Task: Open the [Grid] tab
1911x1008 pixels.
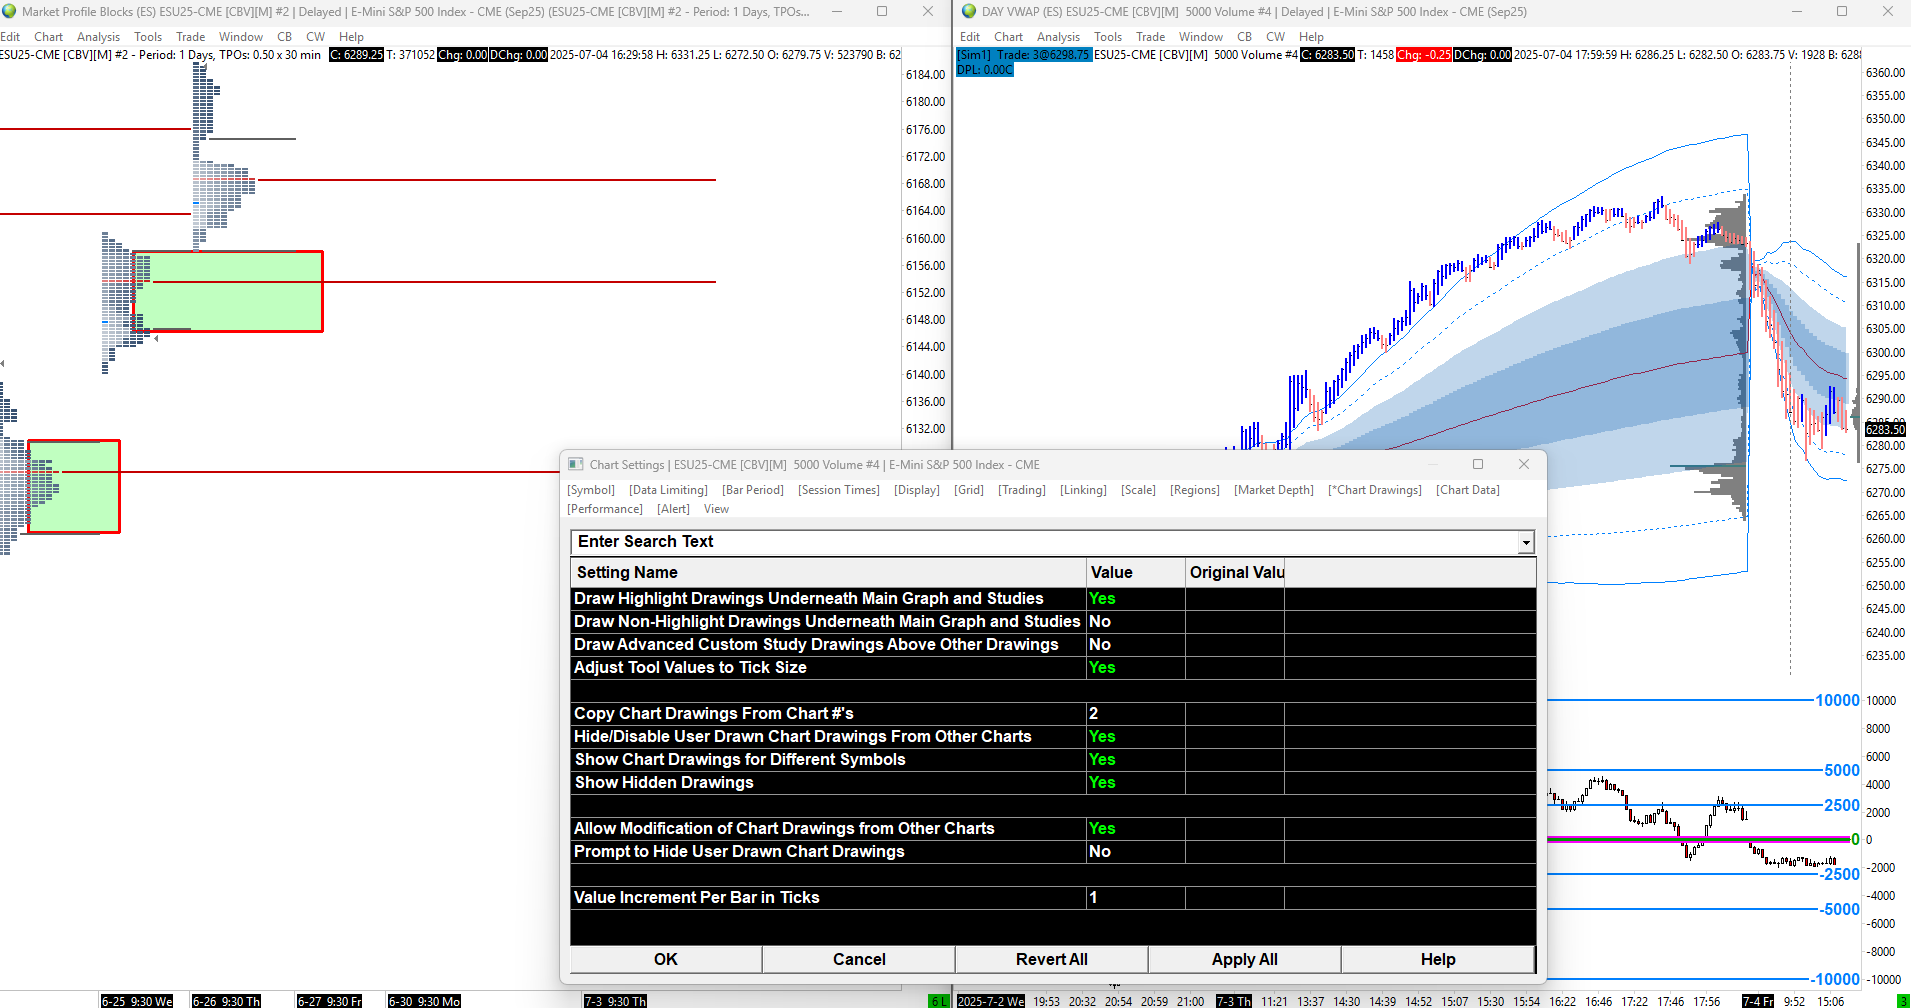Action: [969, 490]
